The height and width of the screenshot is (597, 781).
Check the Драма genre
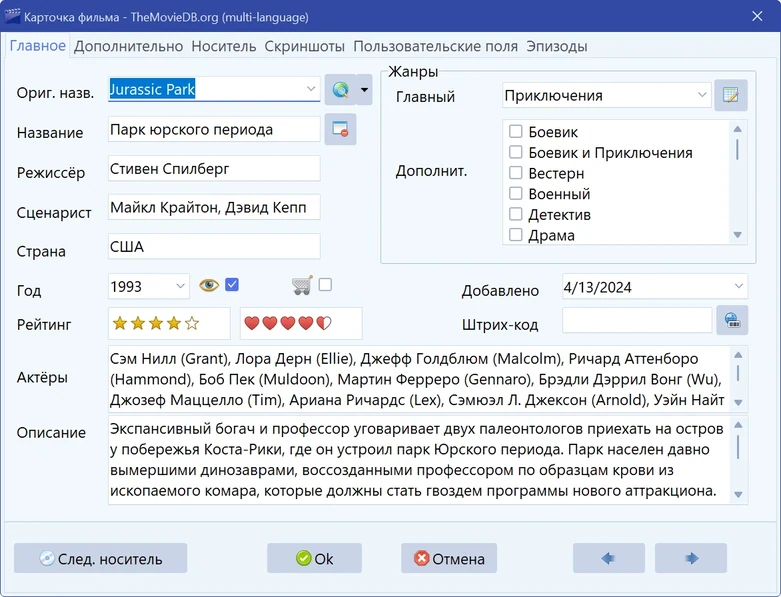(x=516, y=235)
